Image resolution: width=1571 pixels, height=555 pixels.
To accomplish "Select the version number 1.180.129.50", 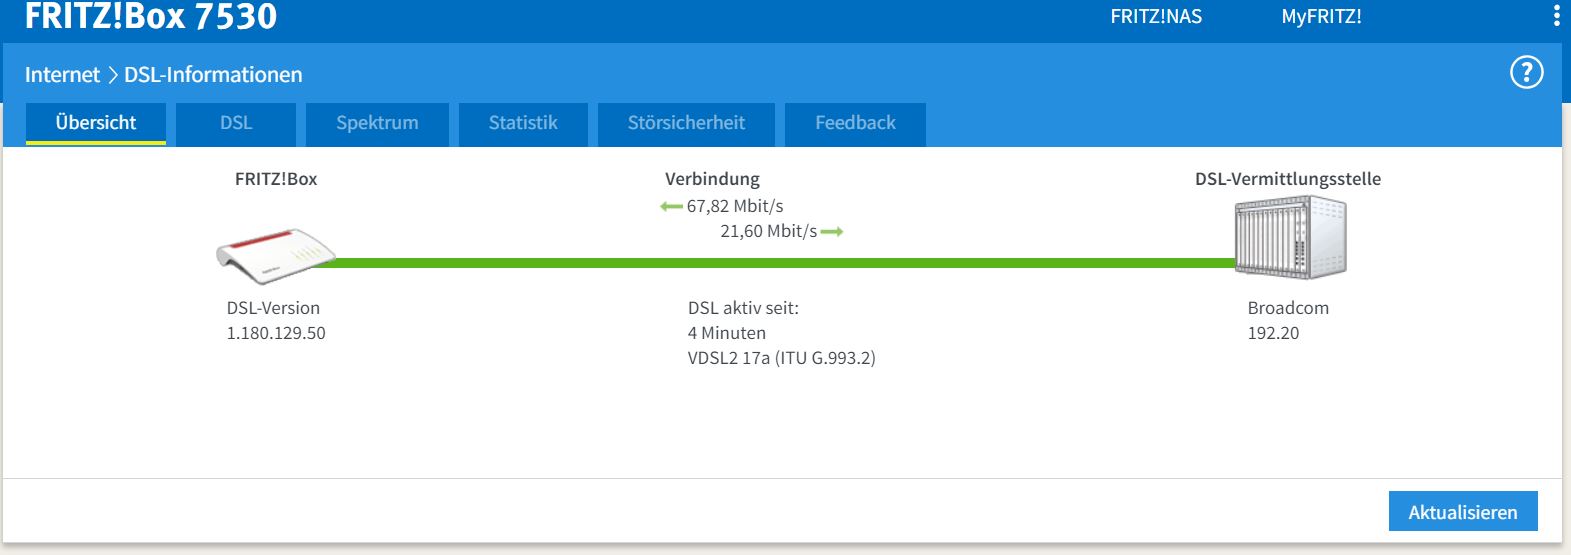I will pyautogui.click(x=276, y=333).
